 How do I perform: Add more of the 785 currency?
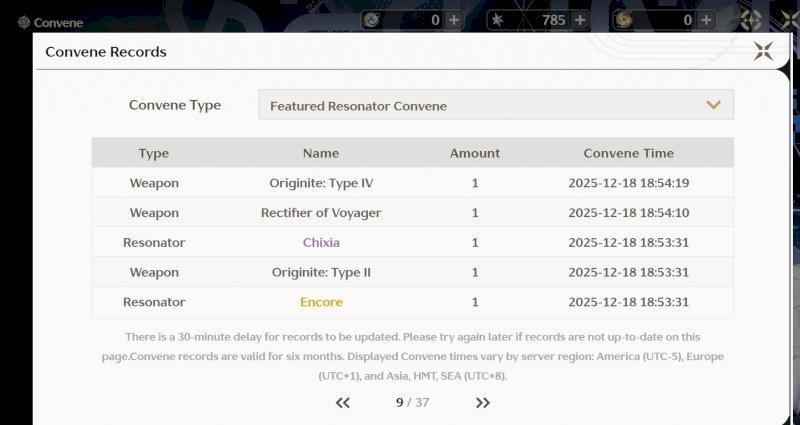(x=580, y=20)
